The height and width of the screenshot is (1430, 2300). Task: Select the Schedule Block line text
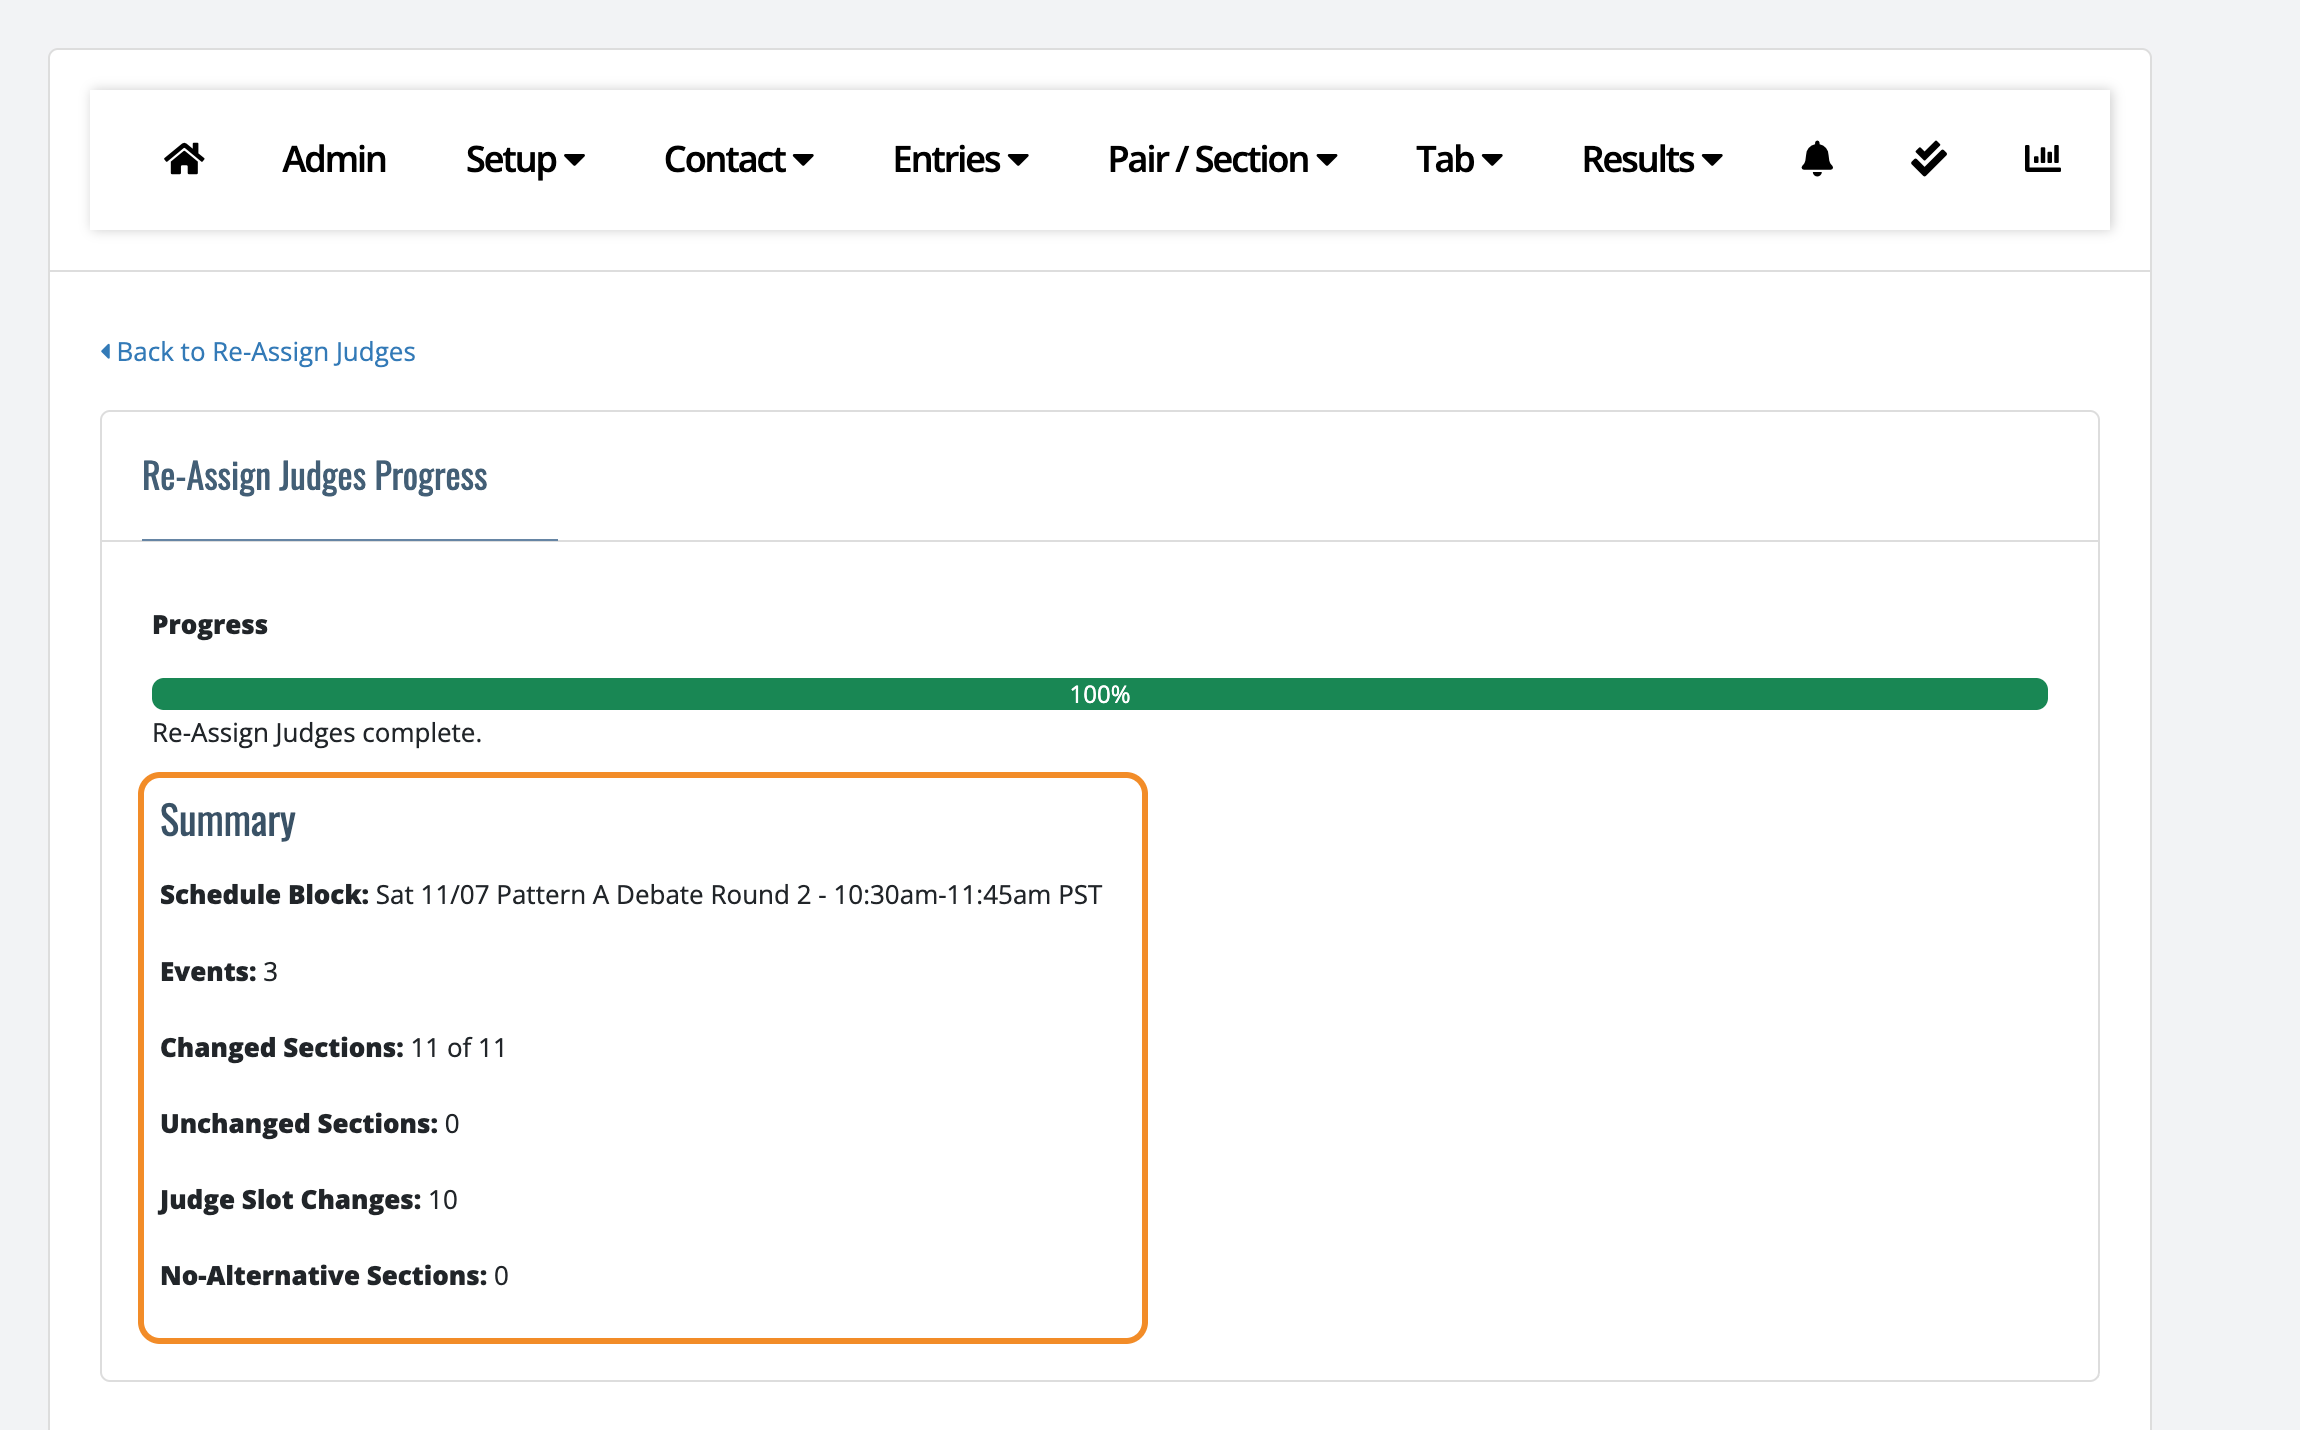click(x=631, y=895)
